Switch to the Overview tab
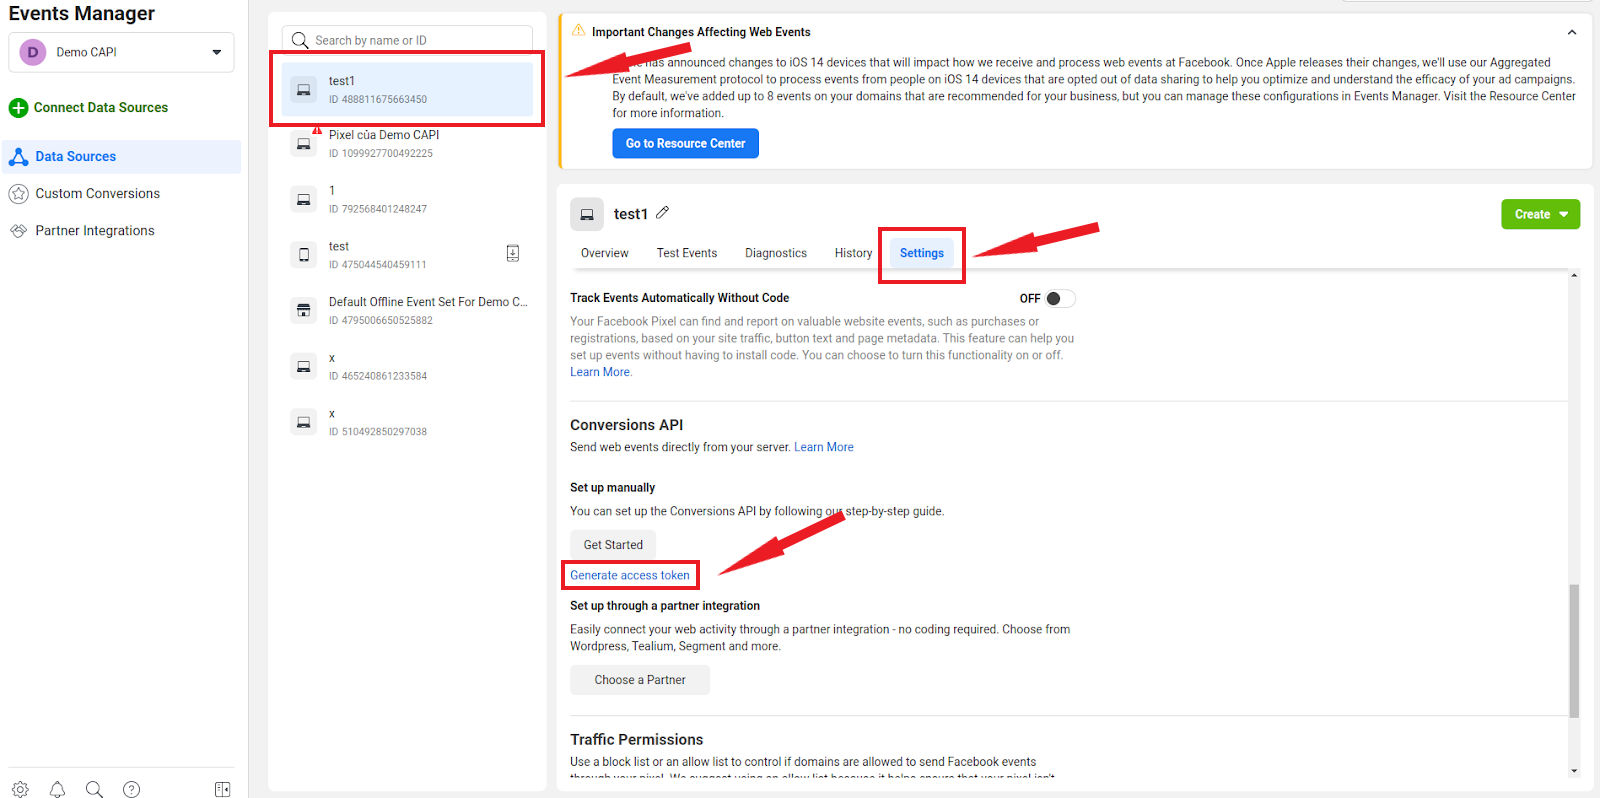This screenshot has height=798, width=1600. pyautogui.click(x=605, y=253)
